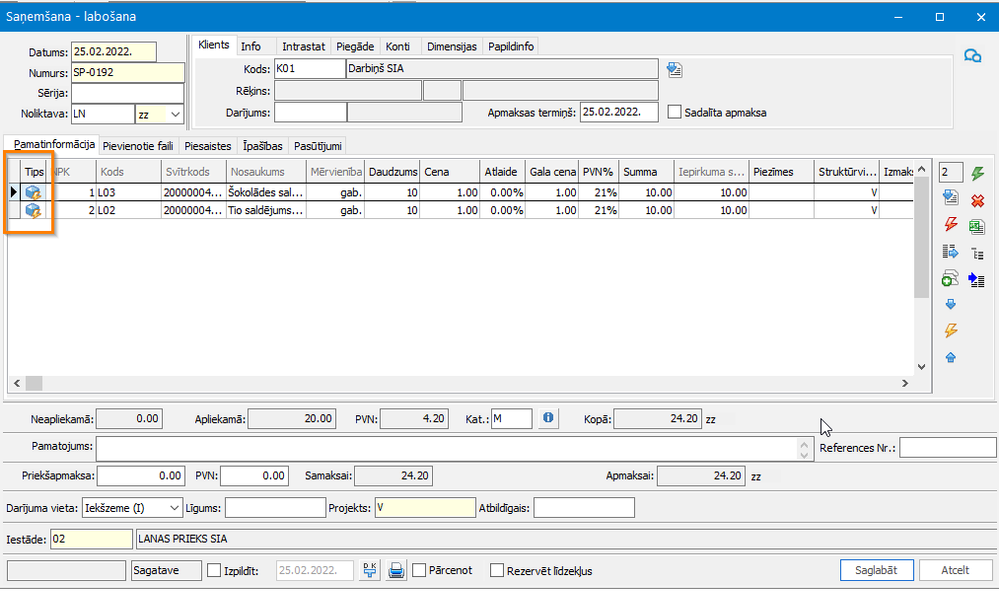Enable Rezervēt līdzekļus checkbox
The width and height of the screenshot is (999, 591).
tap(497, 571)
